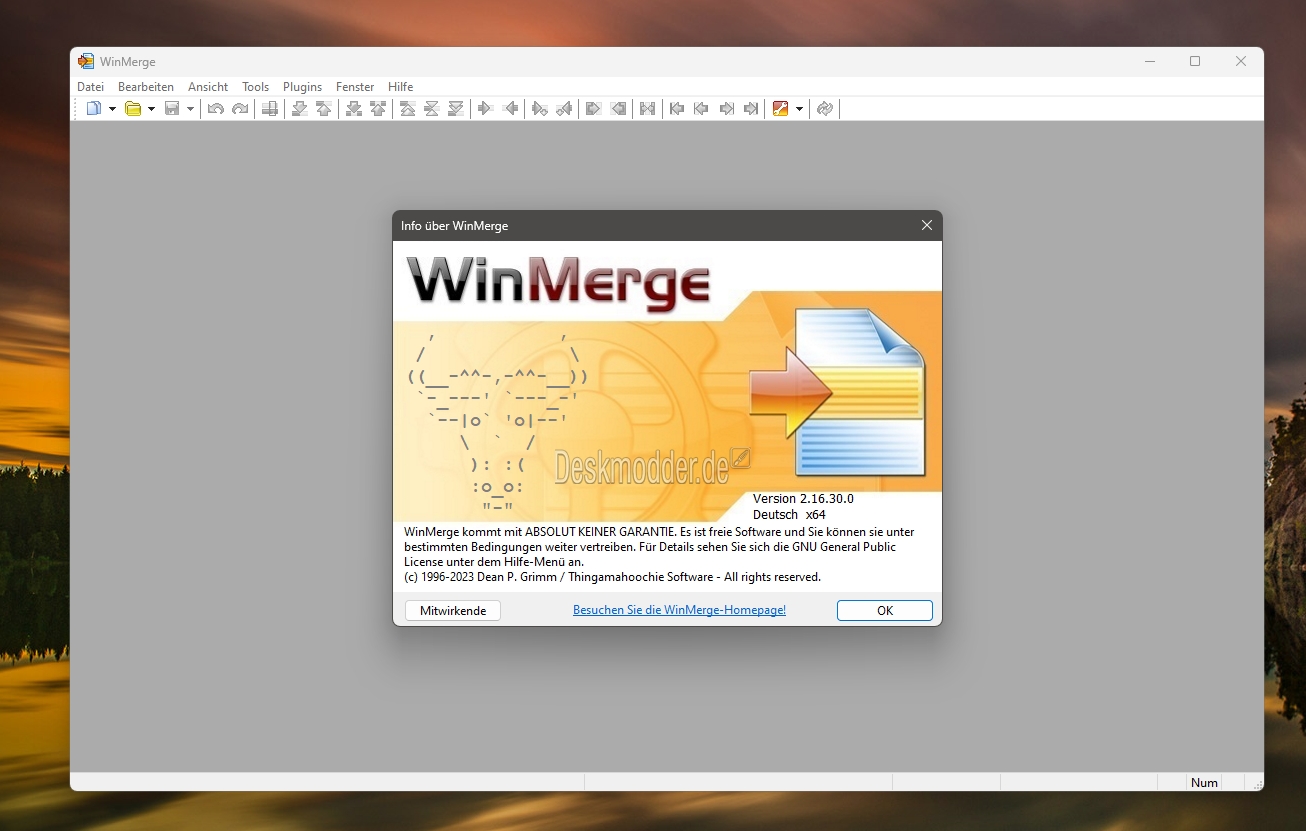Image resolution: width=1306 pixels, height=831 pixels.
Task: Click the New blank document icon
Action: coord(94,108)
